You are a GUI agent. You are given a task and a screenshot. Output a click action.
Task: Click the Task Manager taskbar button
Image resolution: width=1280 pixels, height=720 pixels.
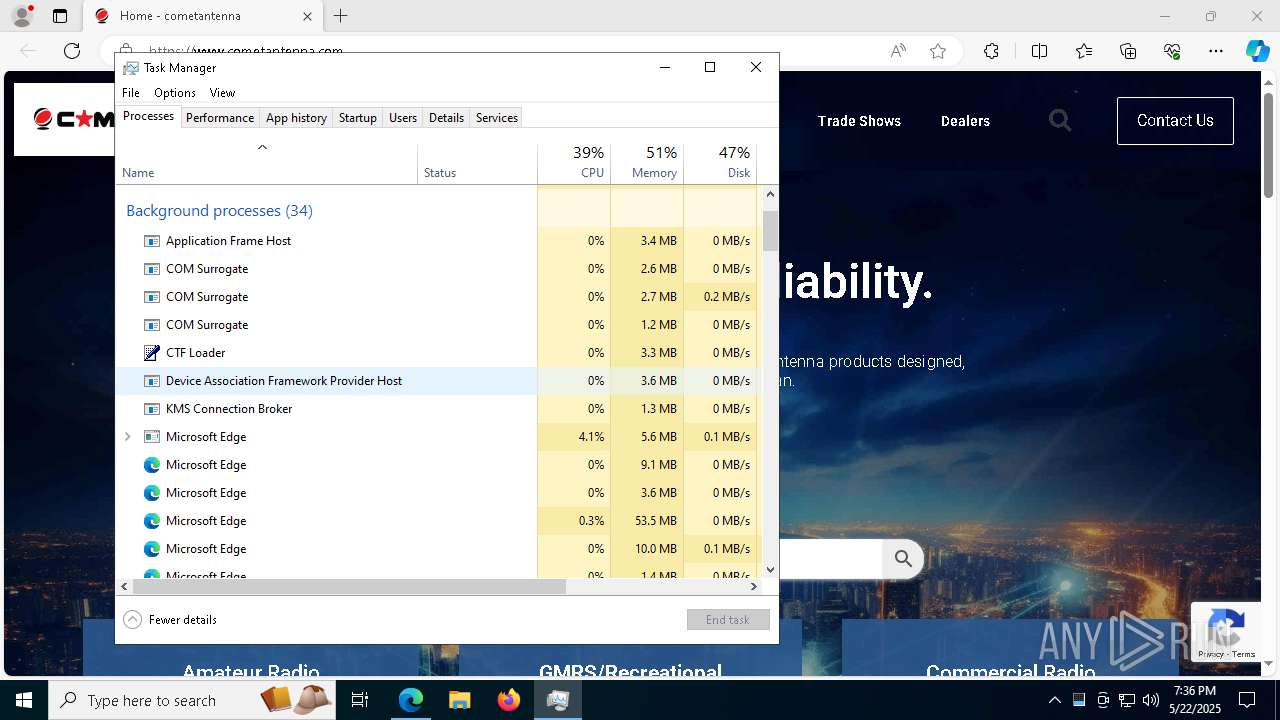click(x=558, y=700)
